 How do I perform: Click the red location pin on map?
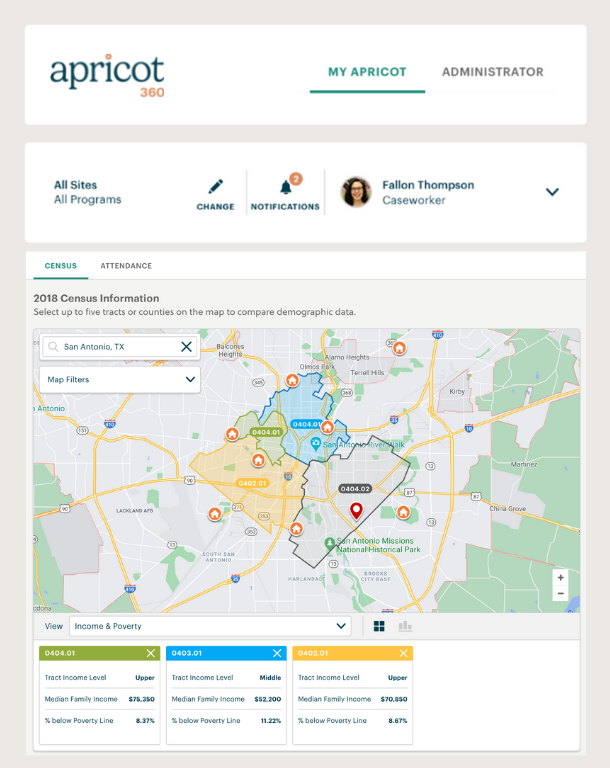[x=356, y=511]
